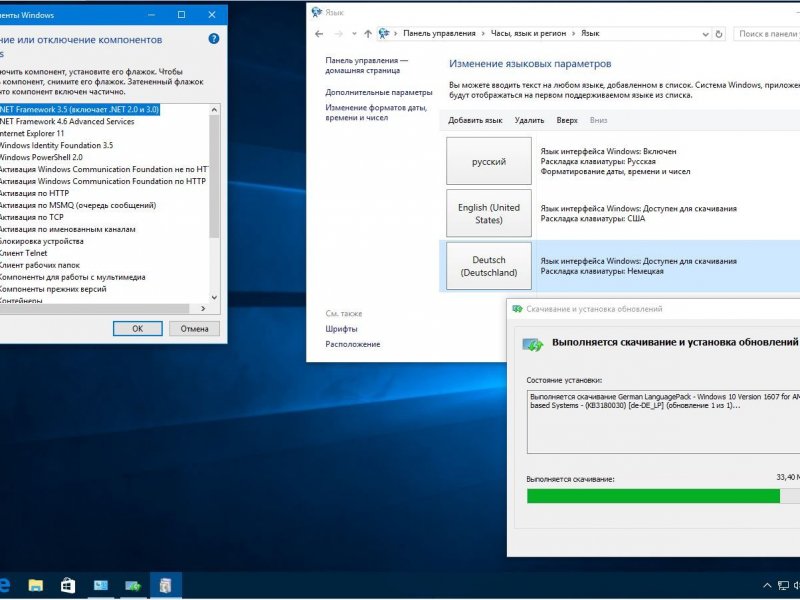
Task: Select .NET Framework 4.6 Advanced Services
Action: (67, 121)
